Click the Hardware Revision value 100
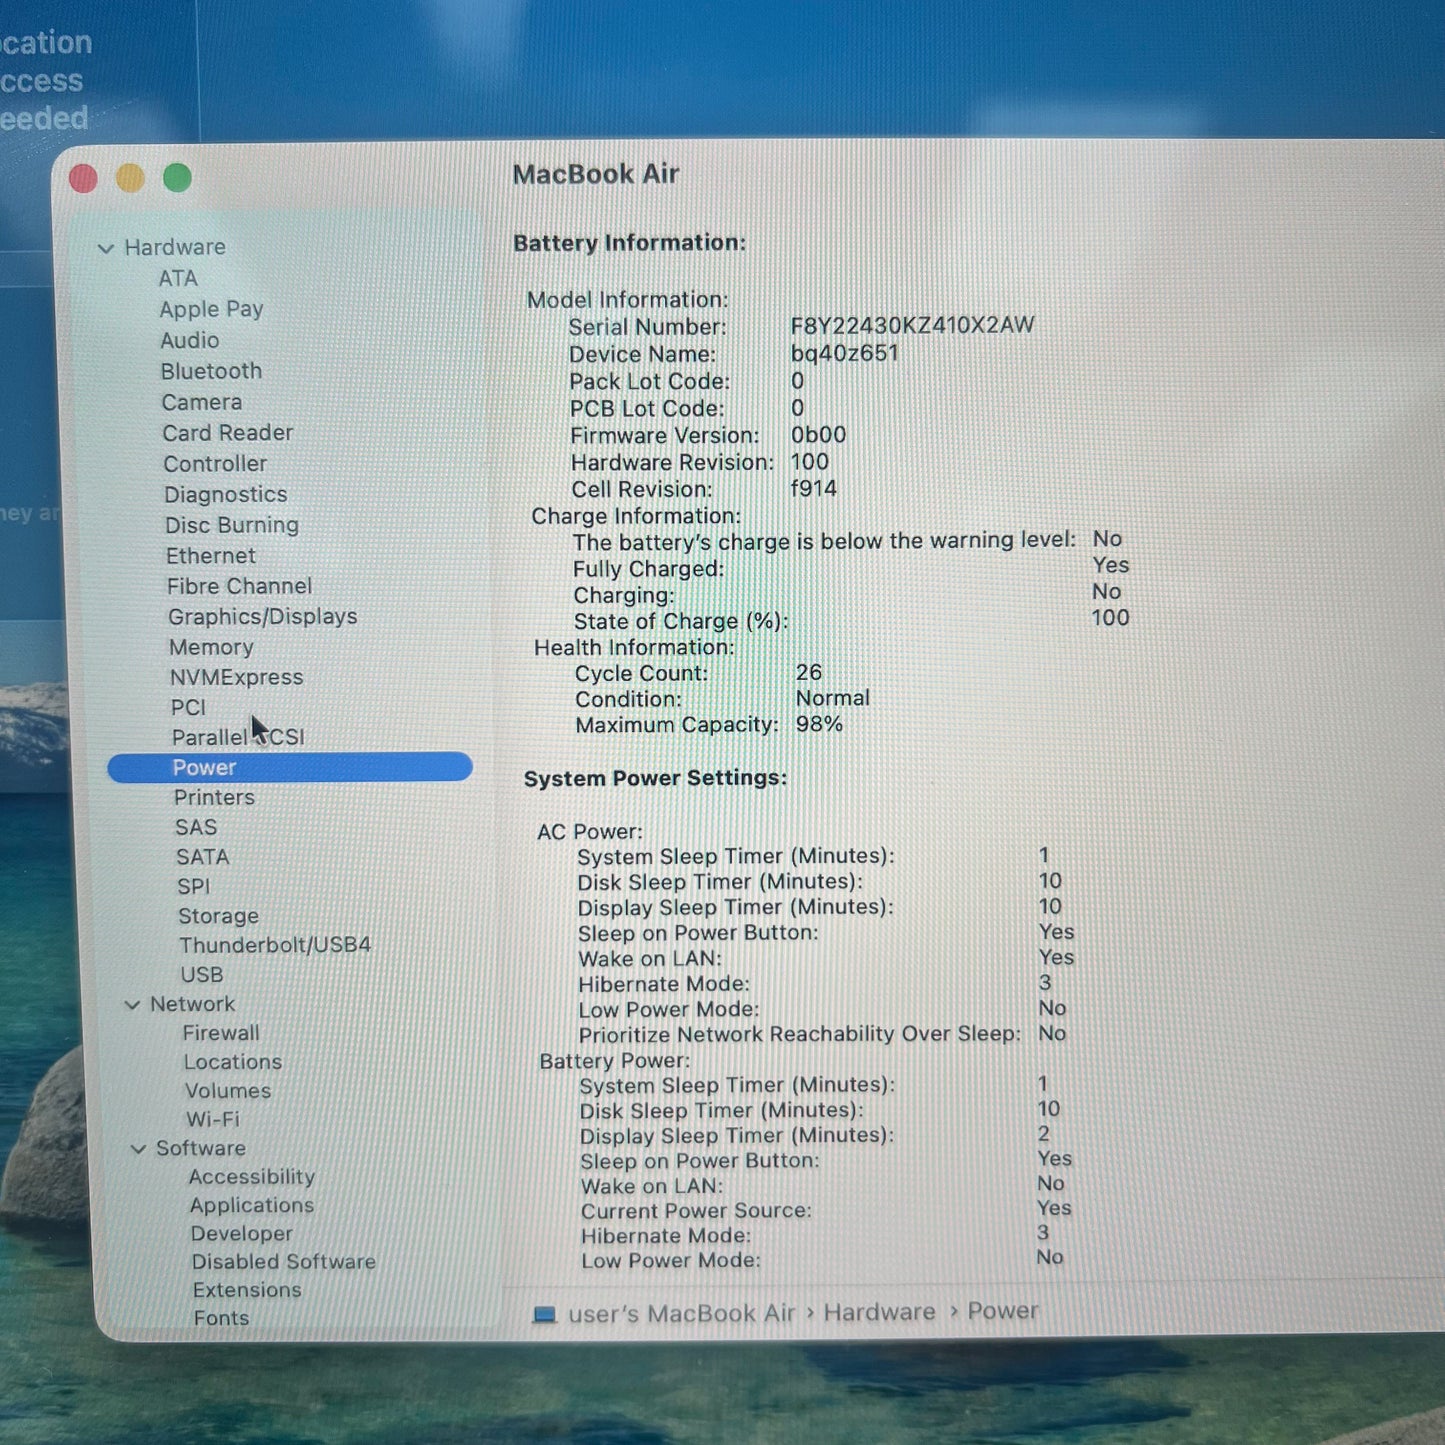 810,462
